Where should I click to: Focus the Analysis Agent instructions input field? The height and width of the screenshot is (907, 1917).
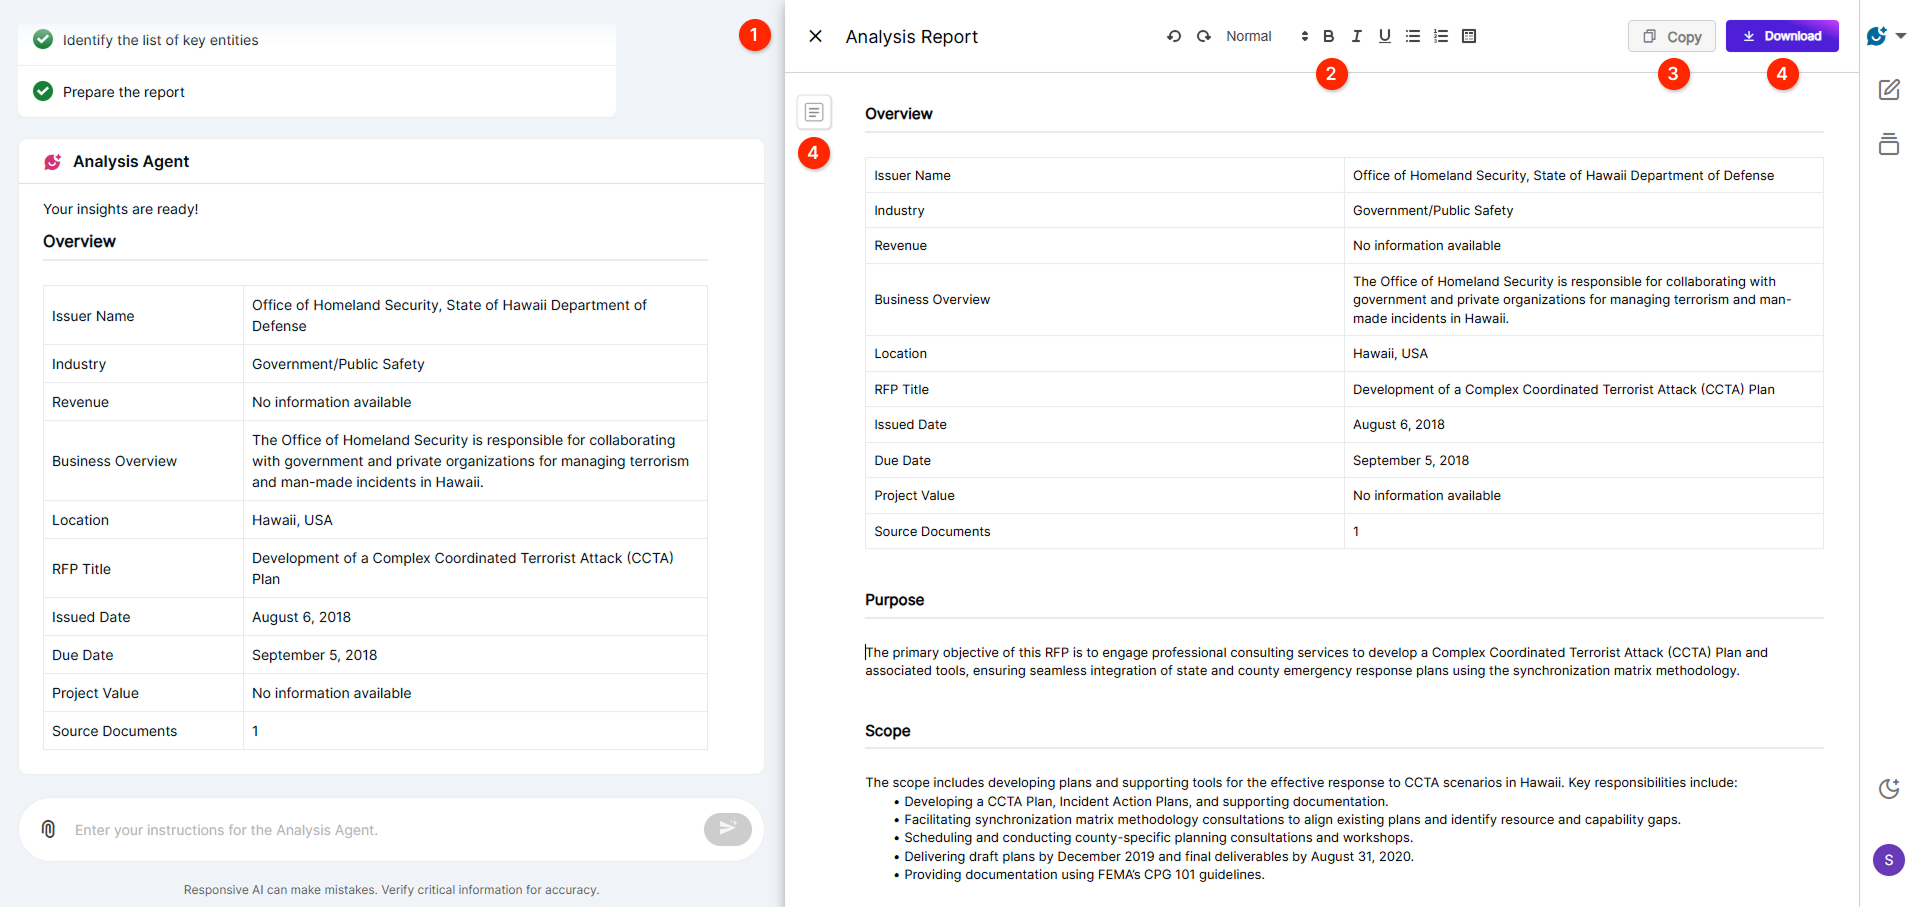(x=380, y=830)
